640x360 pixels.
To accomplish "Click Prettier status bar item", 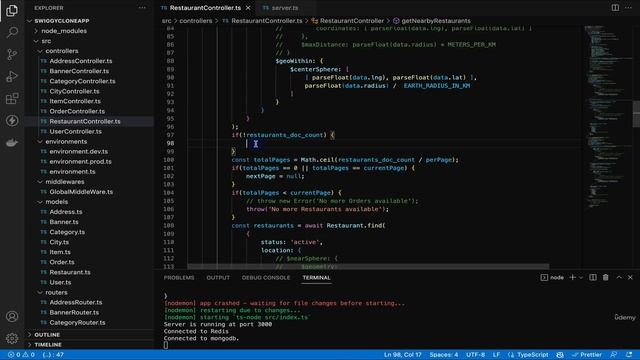I will (x=587, y=355).
